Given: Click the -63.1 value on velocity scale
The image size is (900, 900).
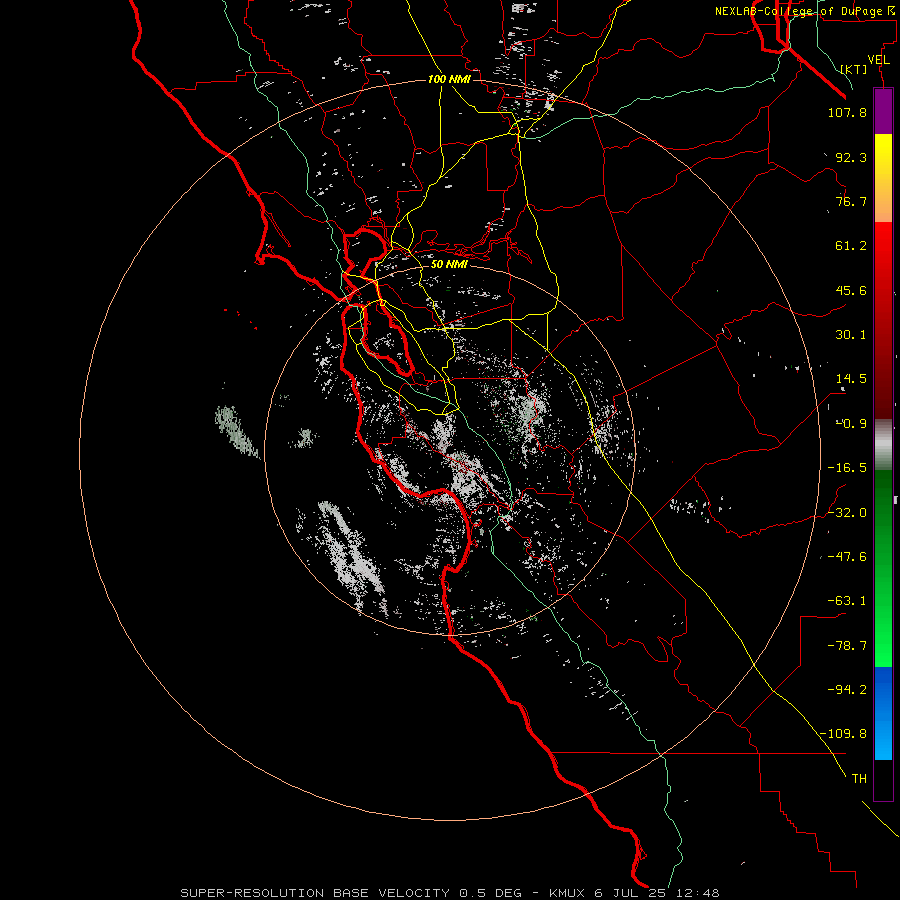Looking at the screenshot, I should click(x=847, y=601).
